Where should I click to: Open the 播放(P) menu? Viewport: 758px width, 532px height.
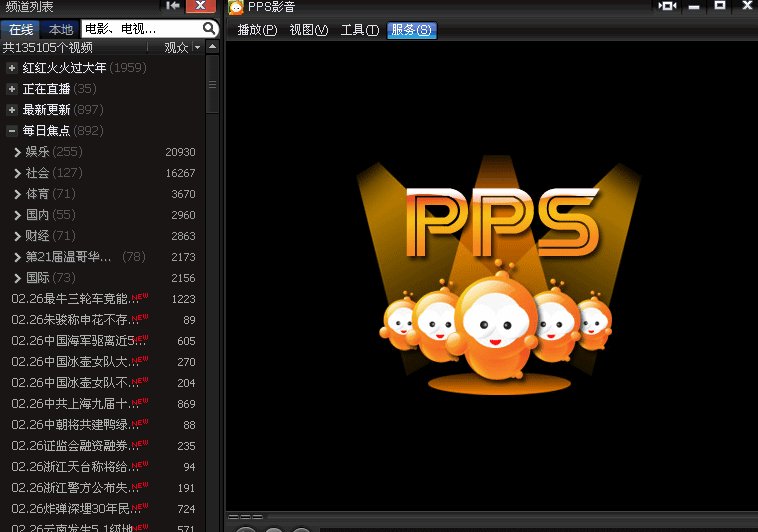257,30
